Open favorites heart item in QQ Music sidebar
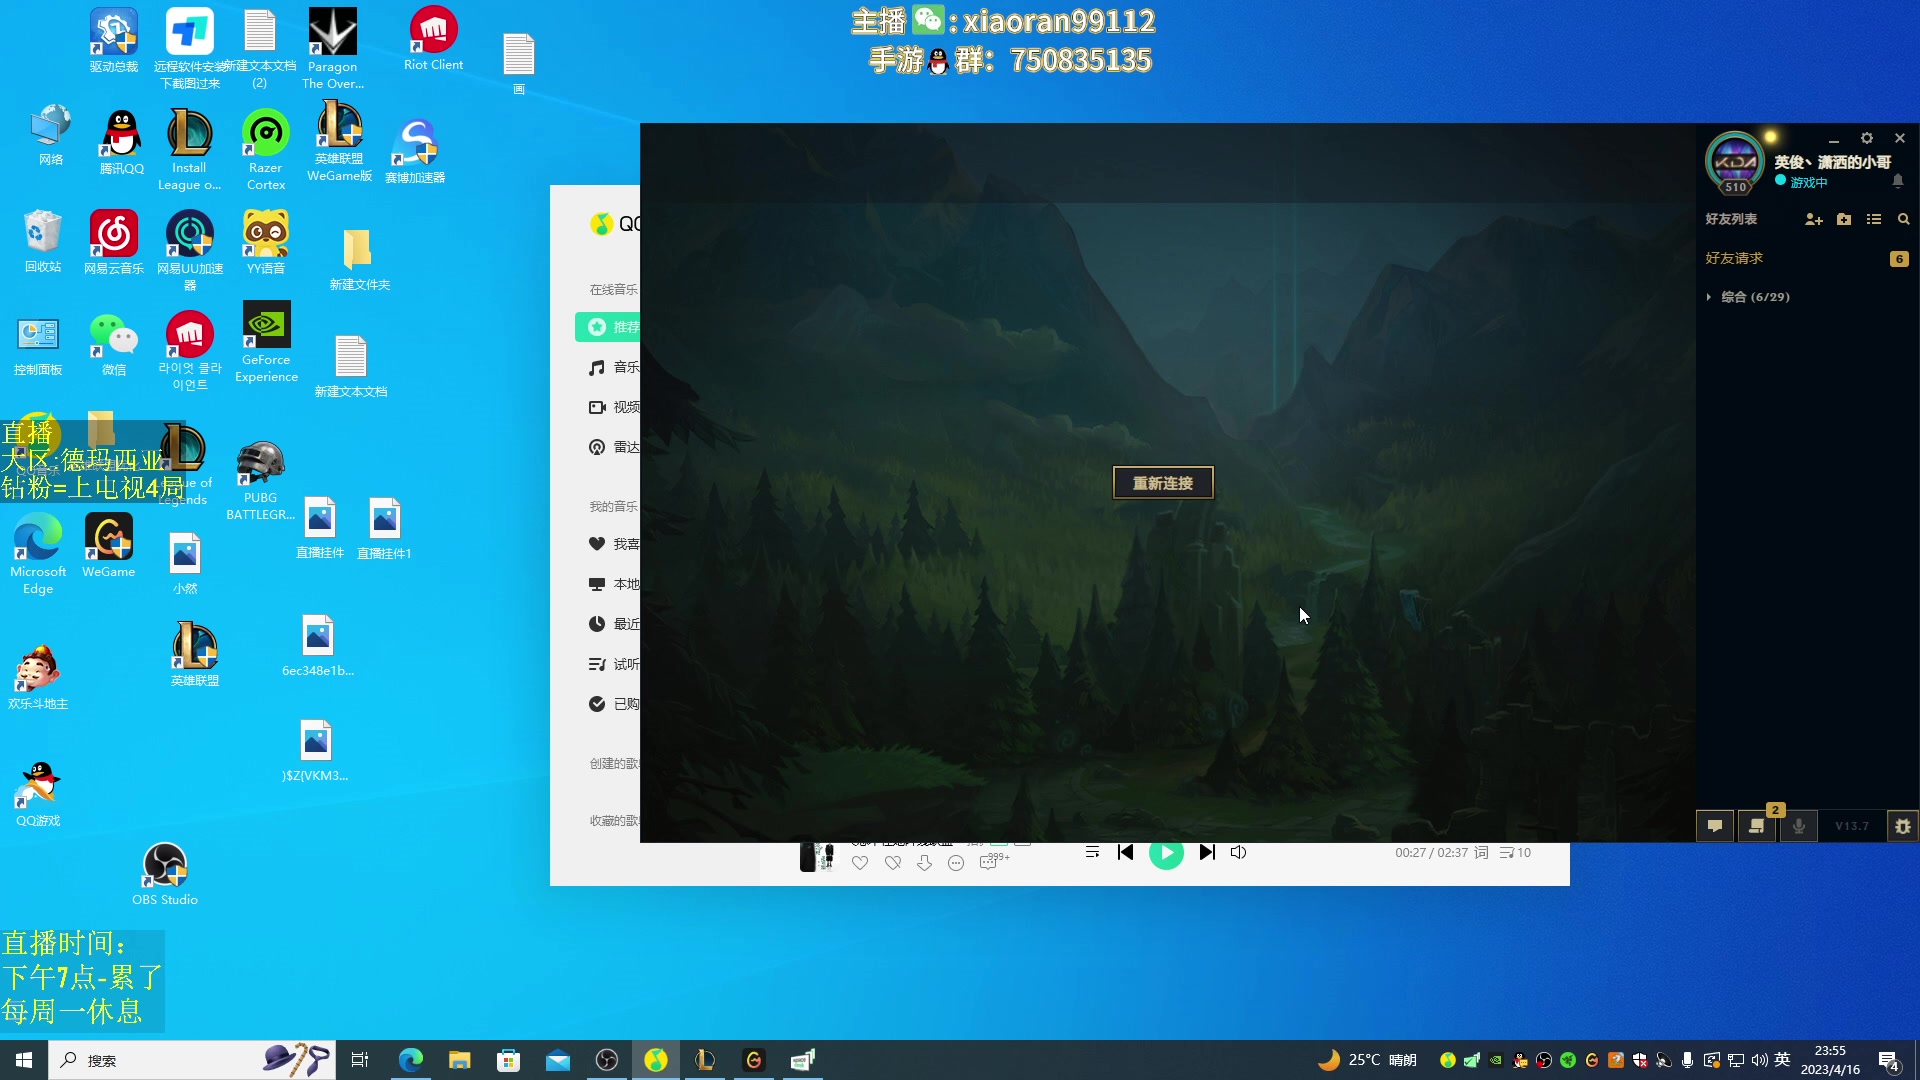This screenshot has height=1080, width=1920. [612, 544]
